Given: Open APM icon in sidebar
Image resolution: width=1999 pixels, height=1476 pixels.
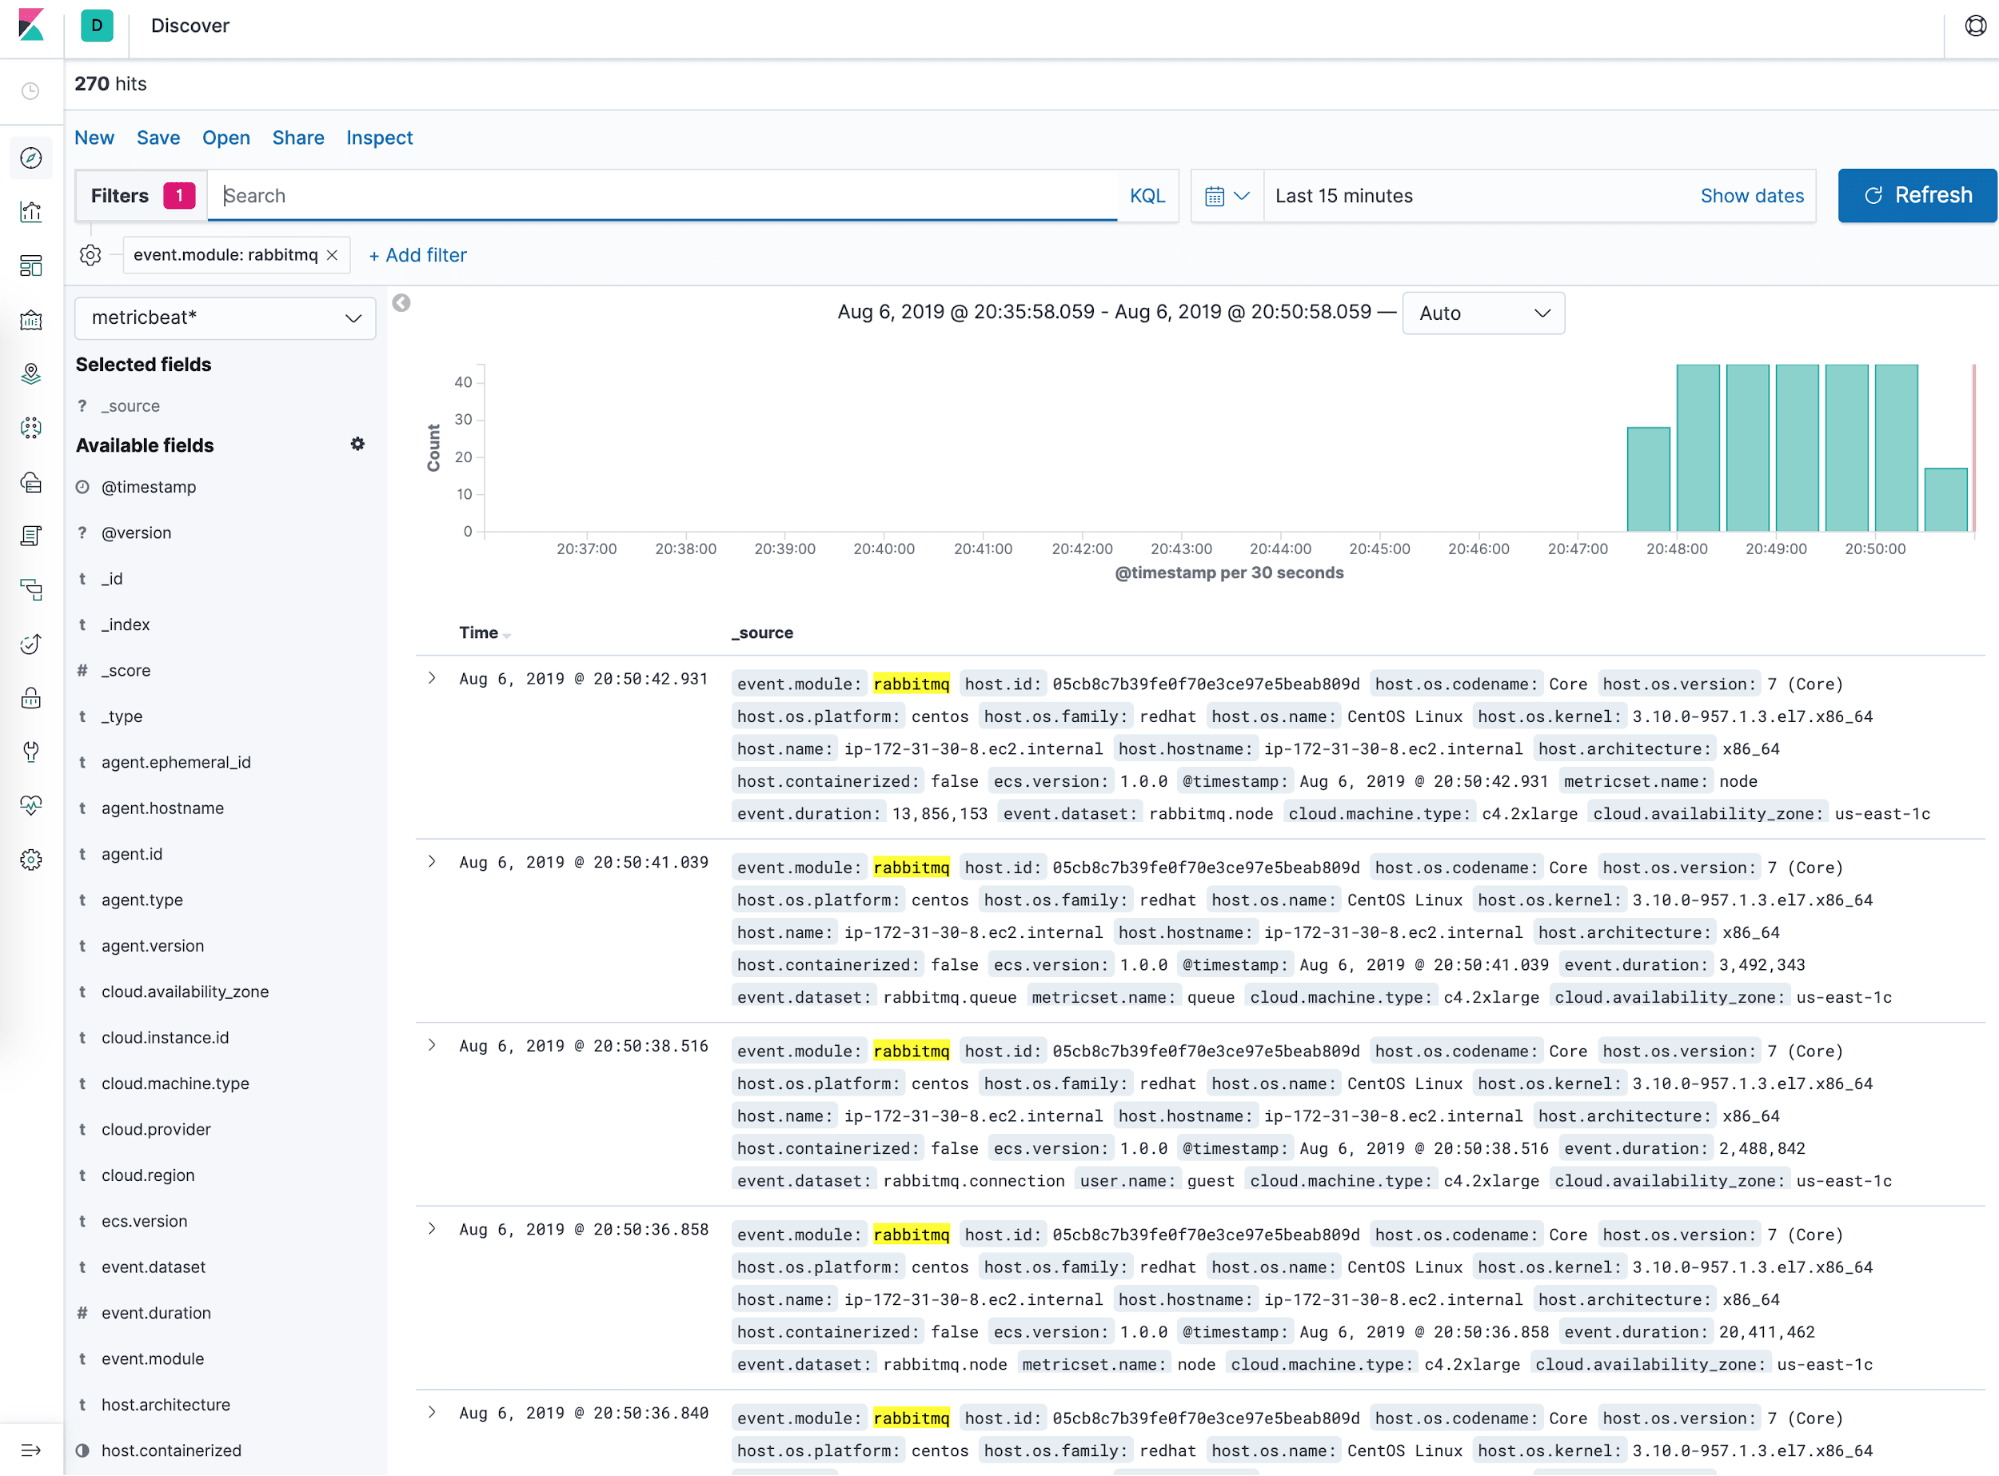Looking at the screenshot, I should point(31,590).
